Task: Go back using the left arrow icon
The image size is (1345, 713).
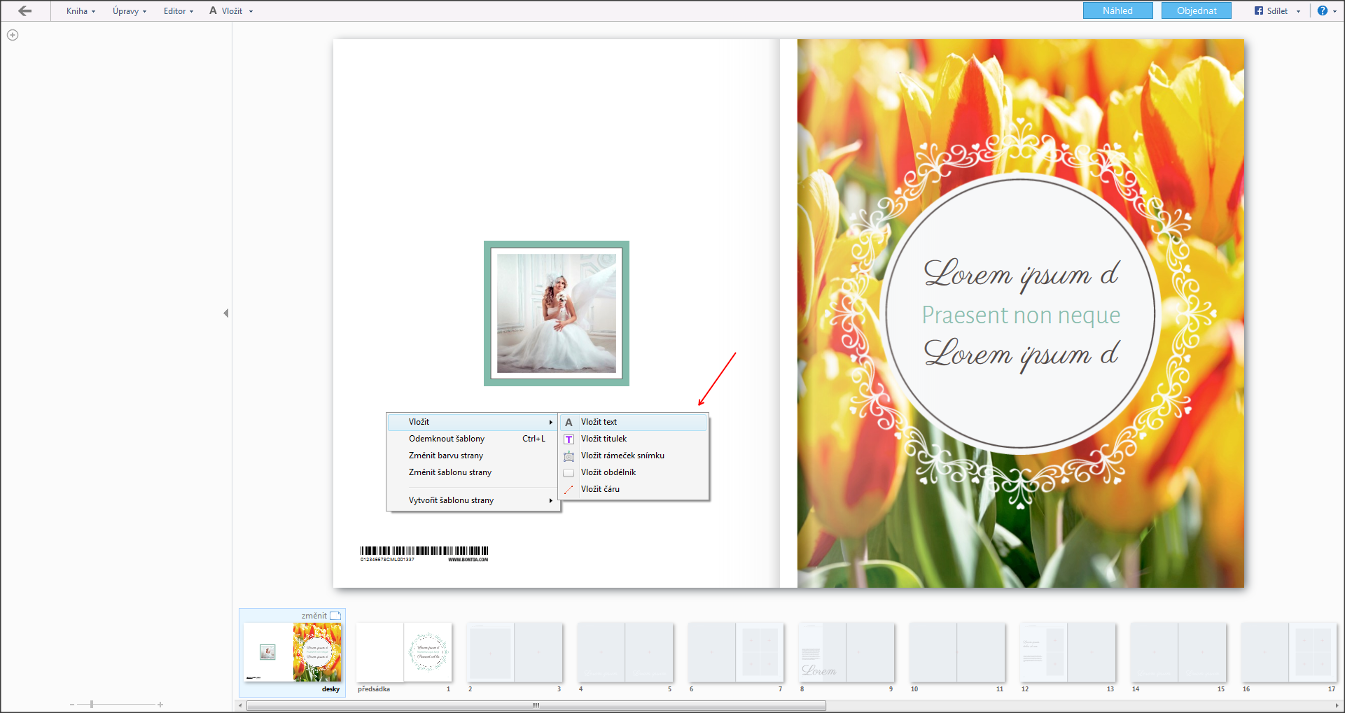Action: pos(25,10)
